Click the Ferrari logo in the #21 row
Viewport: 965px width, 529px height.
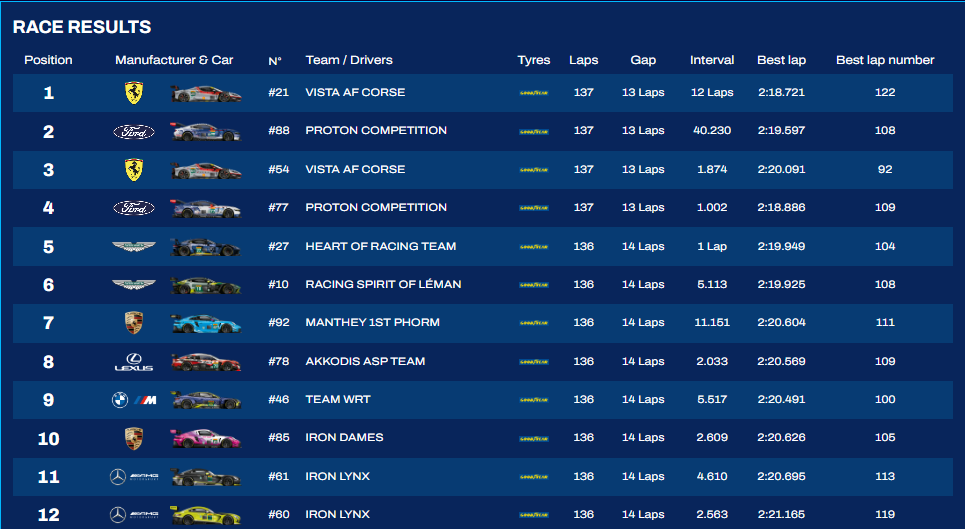pos(134,93)
